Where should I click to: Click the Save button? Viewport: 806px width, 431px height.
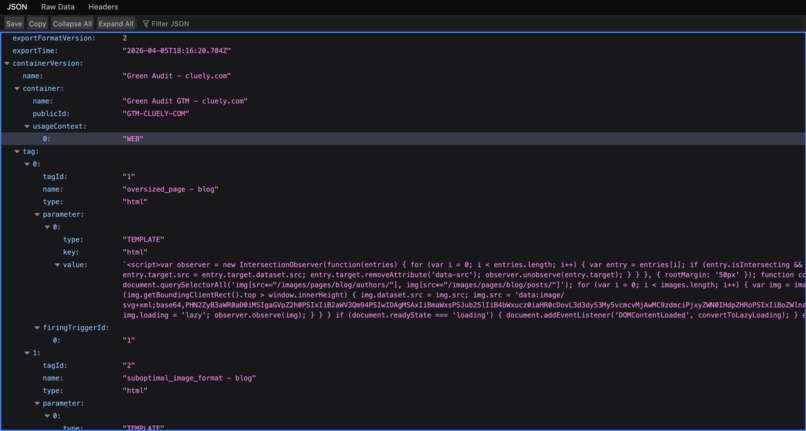pos(14,24)
